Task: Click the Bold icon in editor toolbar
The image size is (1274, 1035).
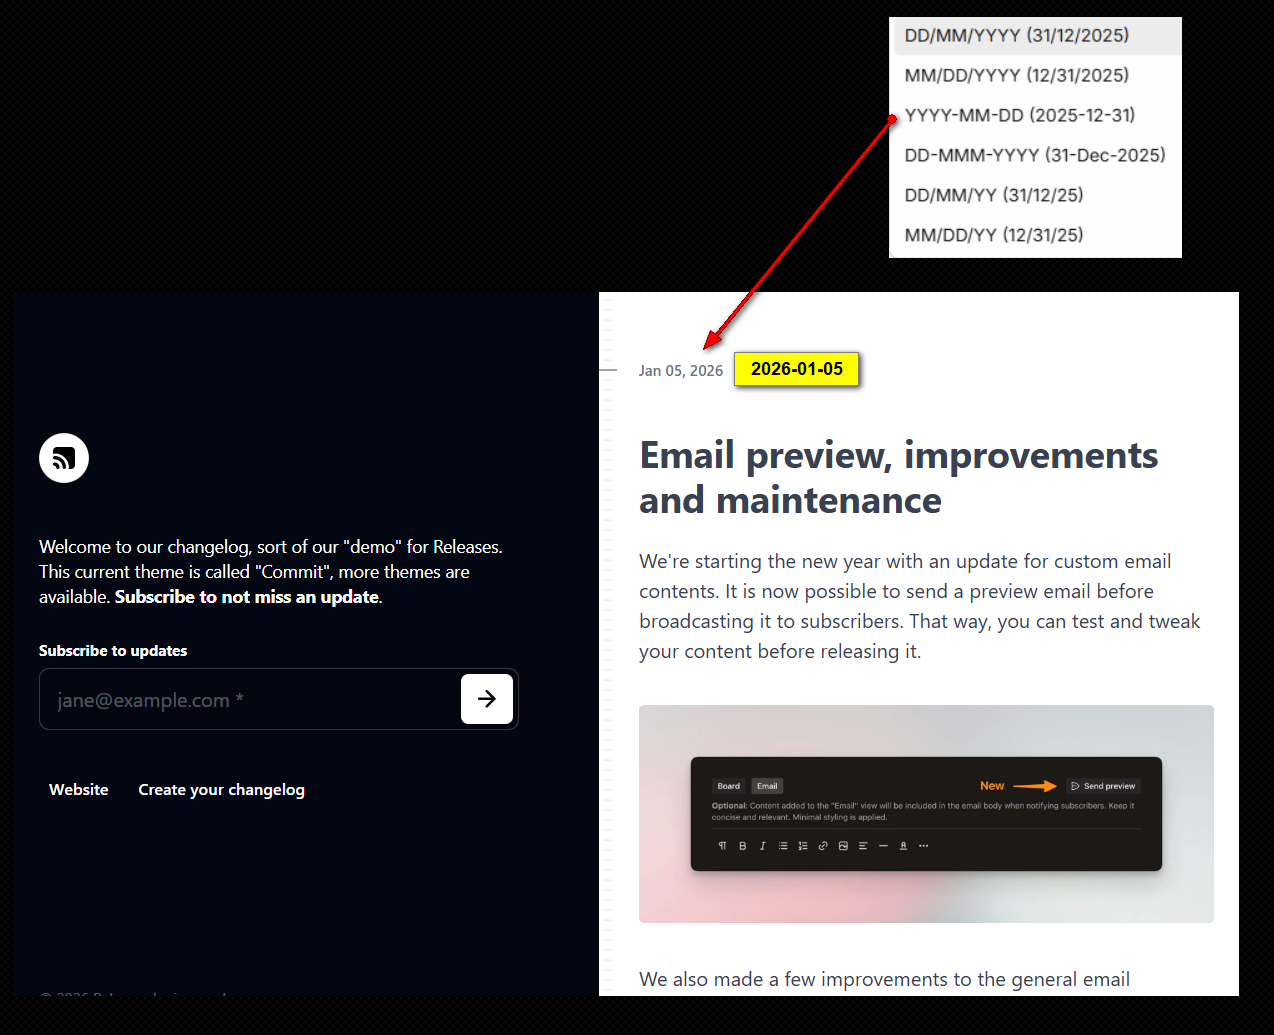Action: pos(742,846)
